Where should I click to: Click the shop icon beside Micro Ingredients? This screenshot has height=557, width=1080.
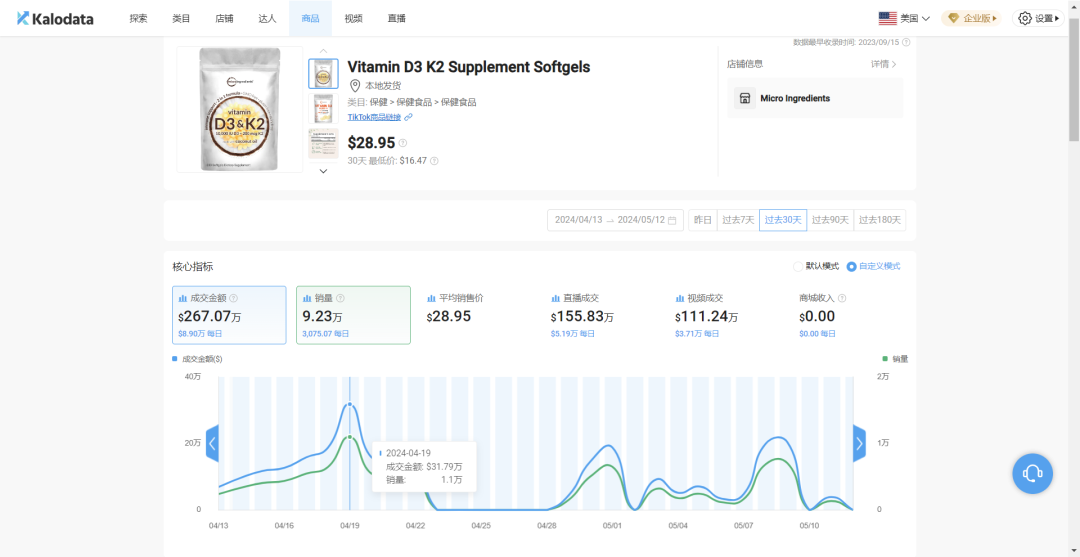745,98
